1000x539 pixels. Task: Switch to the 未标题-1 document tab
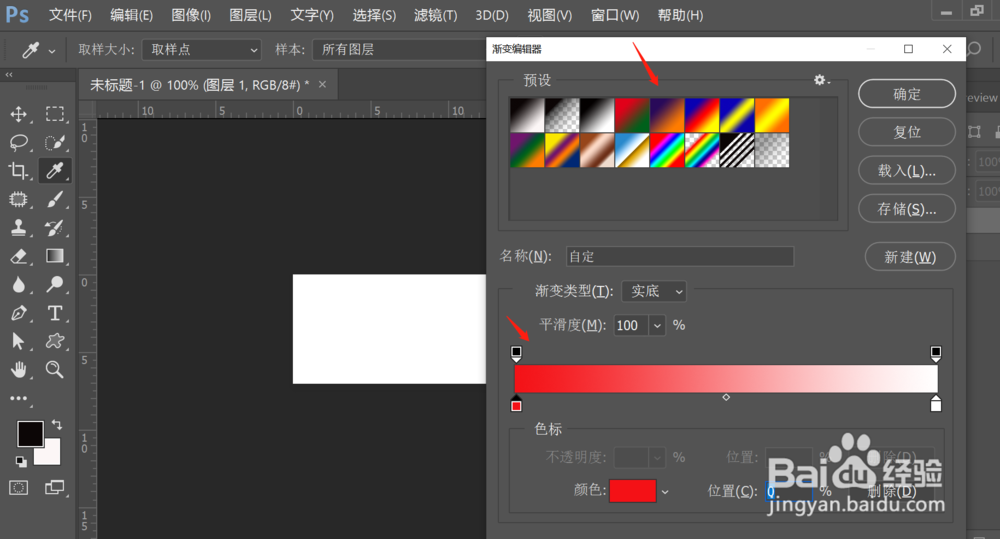199,85
